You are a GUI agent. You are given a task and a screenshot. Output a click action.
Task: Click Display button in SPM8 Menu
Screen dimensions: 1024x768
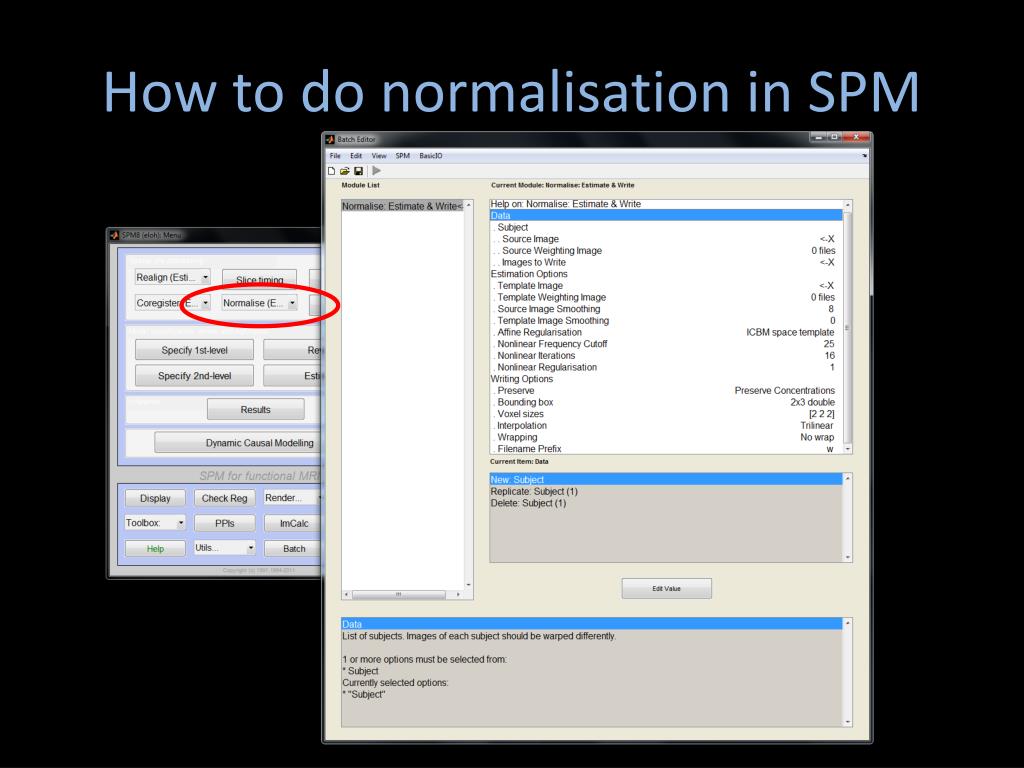(155, 498)
